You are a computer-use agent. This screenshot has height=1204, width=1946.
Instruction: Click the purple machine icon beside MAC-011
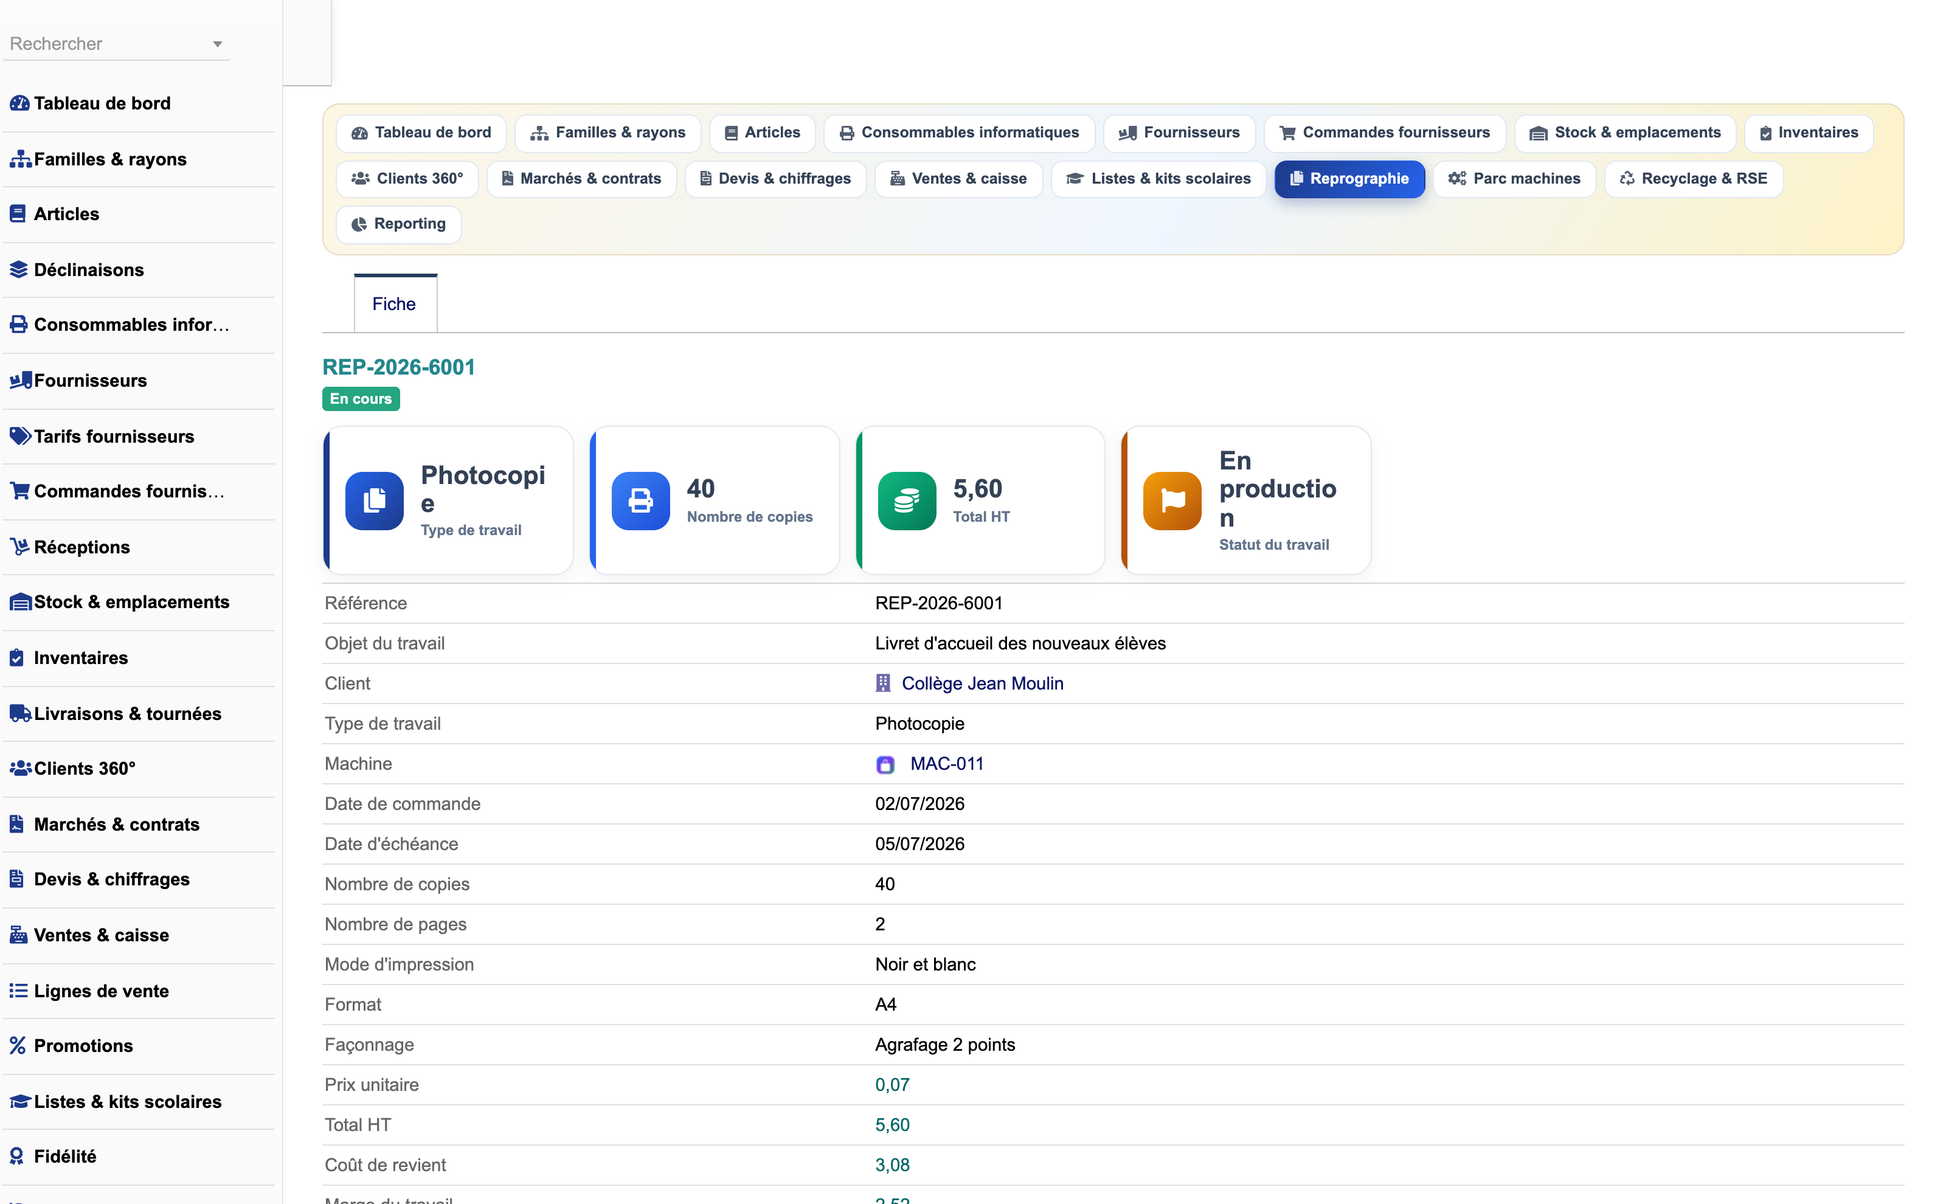[885, 765]
